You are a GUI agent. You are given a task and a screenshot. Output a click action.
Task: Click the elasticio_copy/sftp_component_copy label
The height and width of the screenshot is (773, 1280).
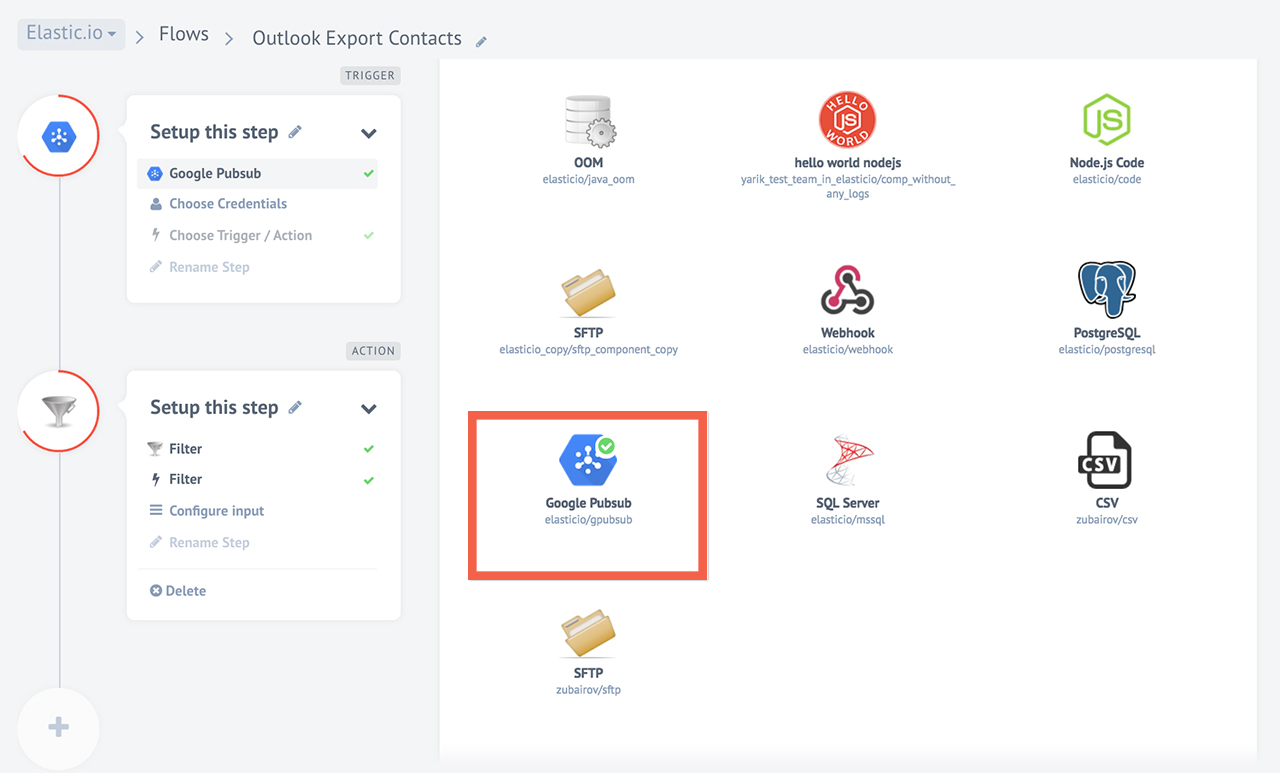coord(589,350)
